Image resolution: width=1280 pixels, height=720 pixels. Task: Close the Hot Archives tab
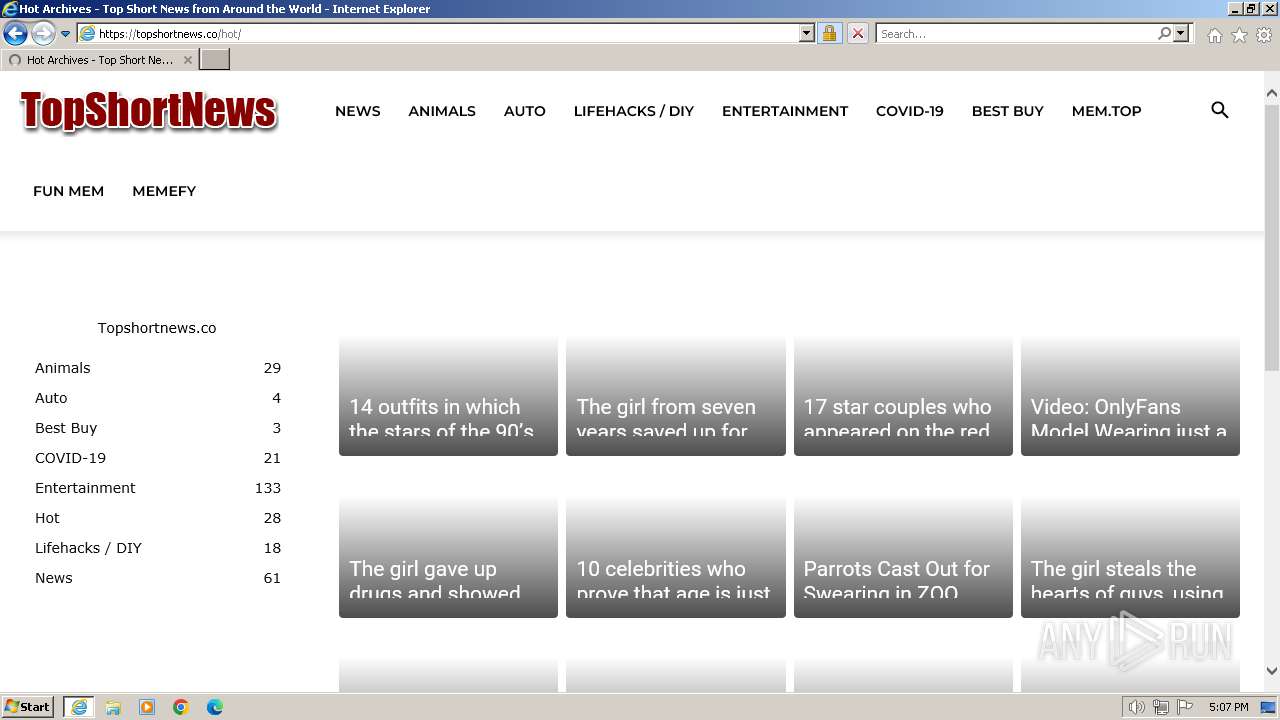187,60
